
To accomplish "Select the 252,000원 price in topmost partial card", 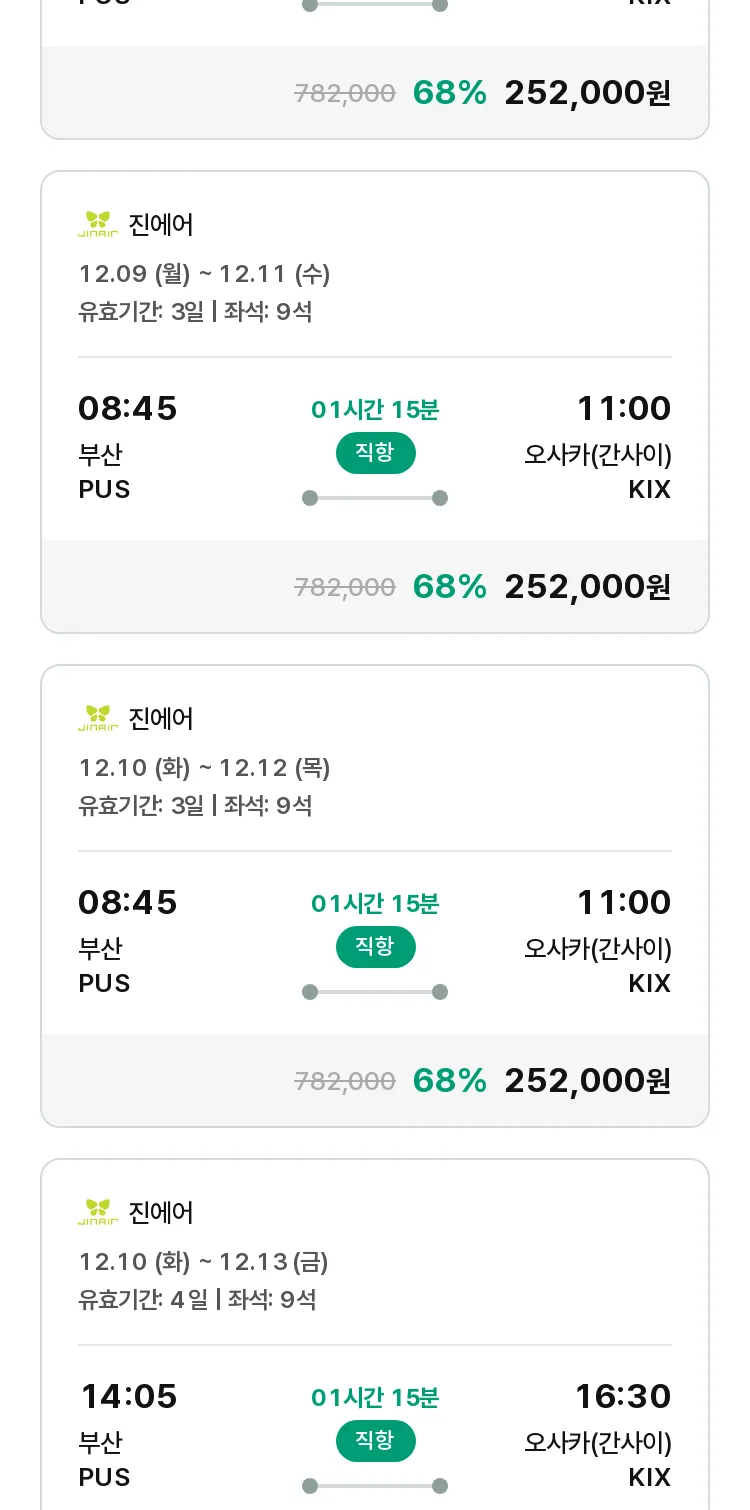I will coord(587,93).
